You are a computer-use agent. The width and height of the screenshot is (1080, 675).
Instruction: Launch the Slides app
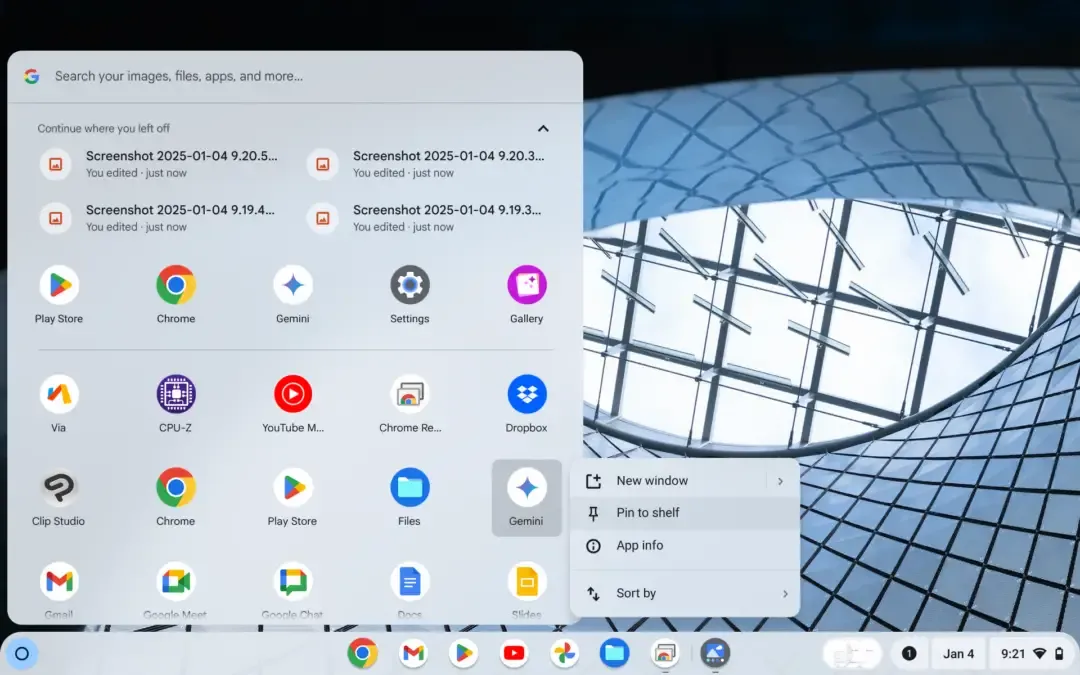pos(527,590)
